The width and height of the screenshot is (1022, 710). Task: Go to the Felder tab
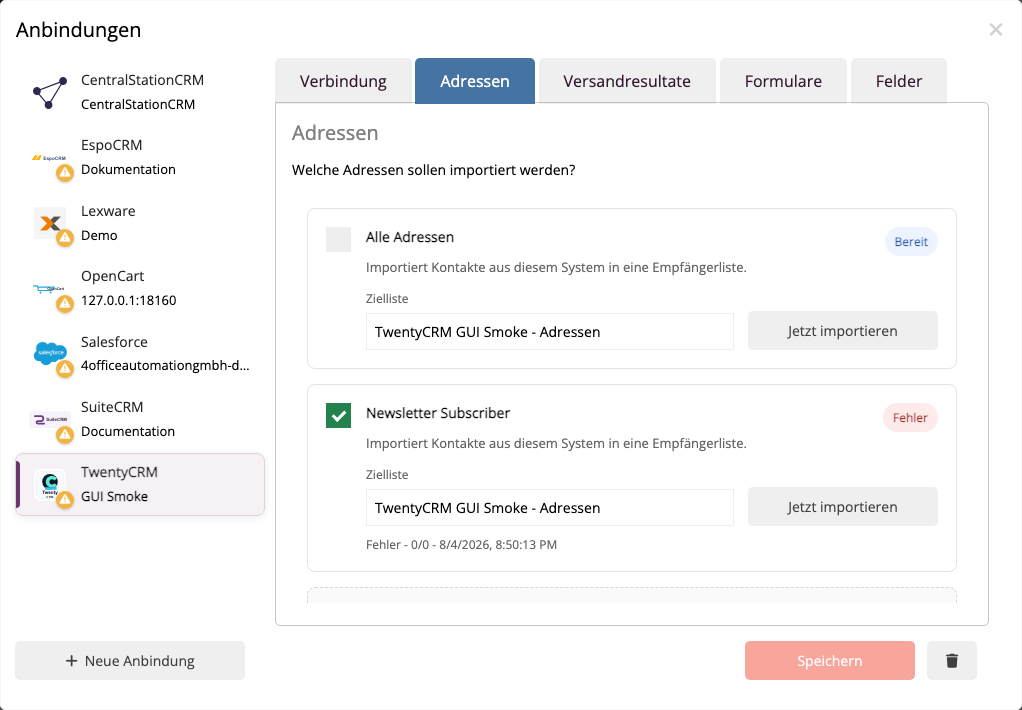899,81
